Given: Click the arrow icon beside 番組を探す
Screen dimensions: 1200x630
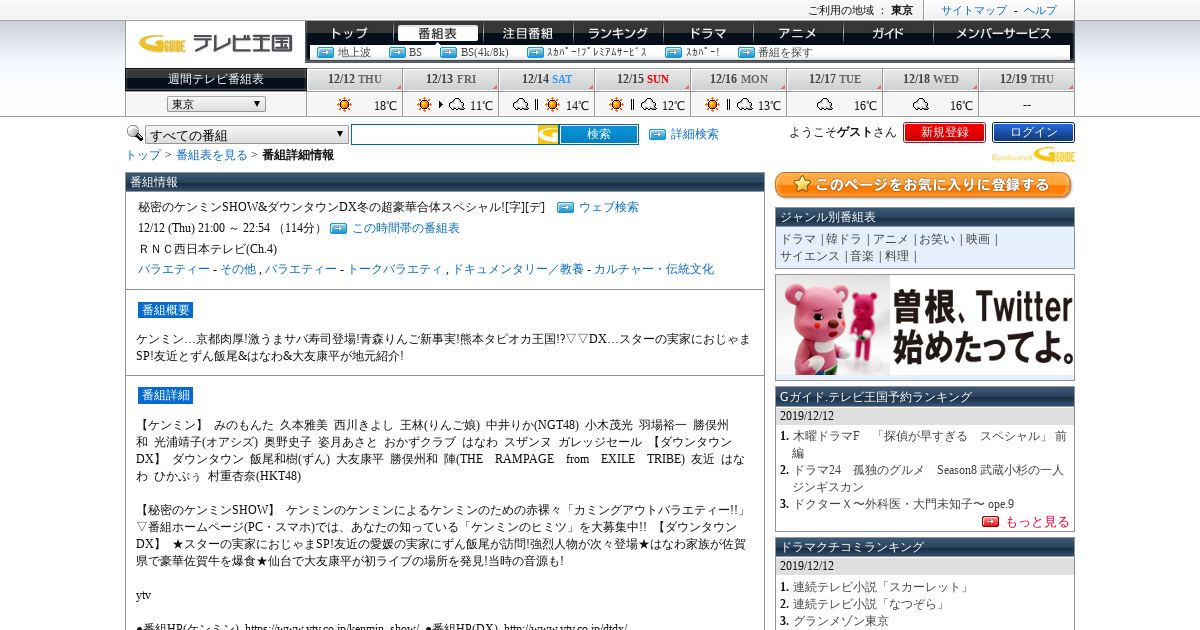Looking at the screenshot, I should pos(746,52).
